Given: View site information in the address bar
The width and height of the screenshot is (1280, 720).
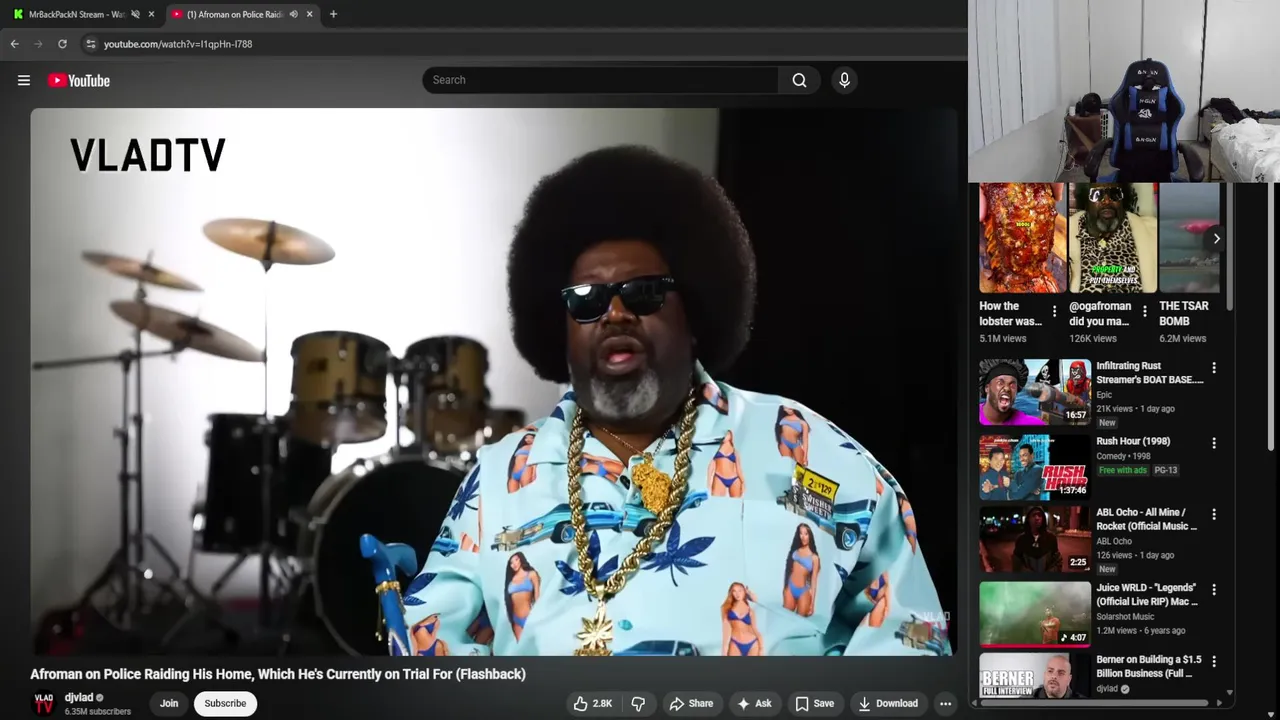Looking at the screenshot, I should point(91,44).
